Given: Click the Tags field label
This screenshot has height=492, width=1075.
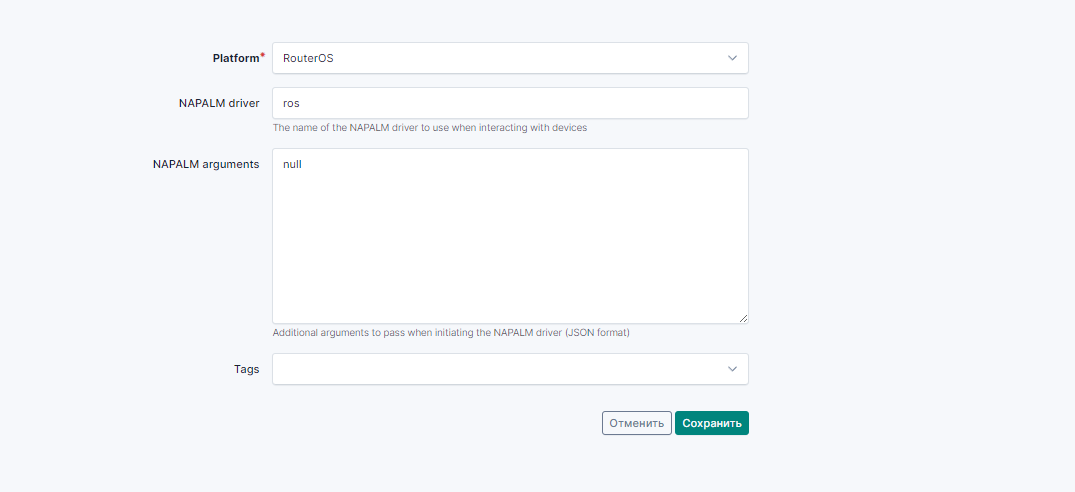Looking at the screenshot, I should coord(245,369).
